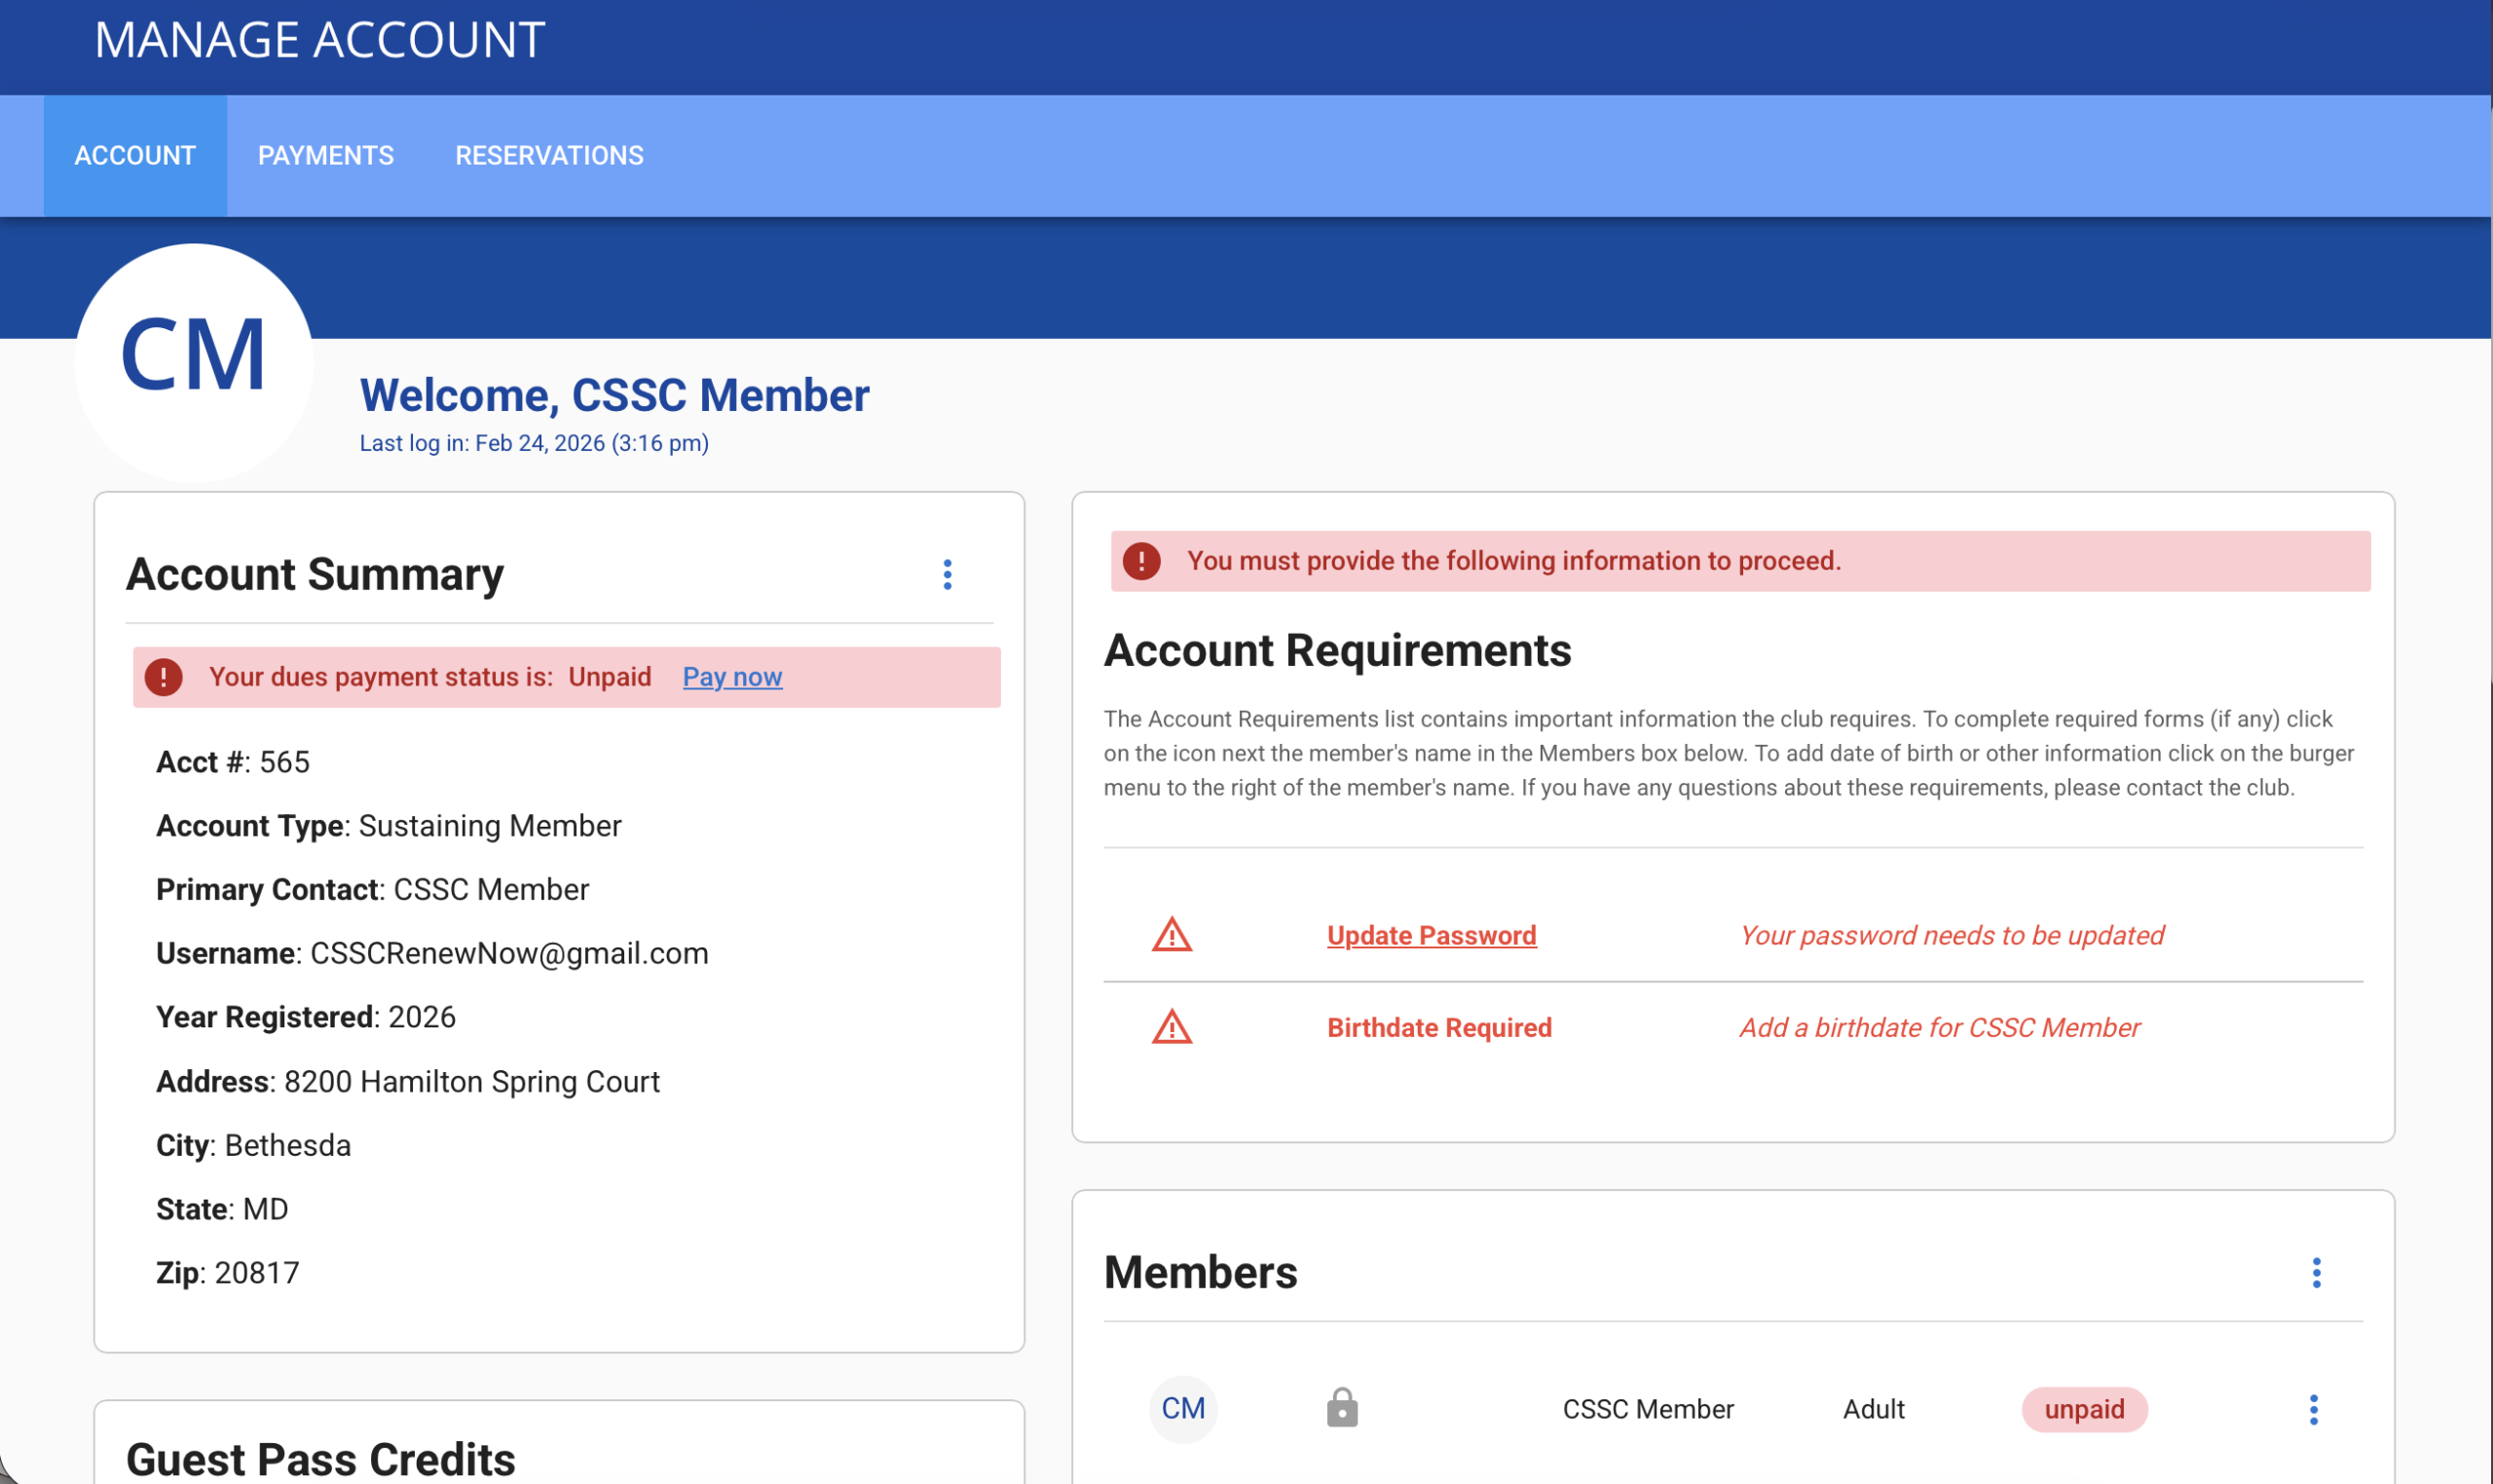The image size is (2493, 1484).
Task: Click the unpaid status badge
Action: point(2084,1409)
